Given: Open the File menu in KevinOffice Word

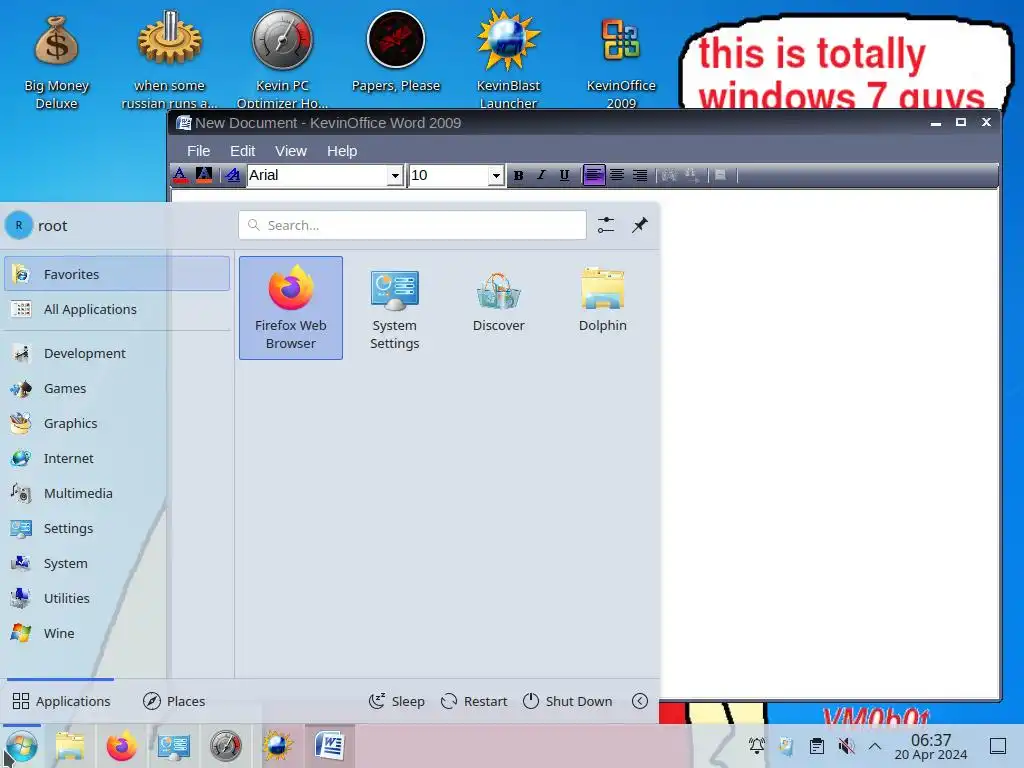Looking at the screenshot, I should [x=199, y=151].
